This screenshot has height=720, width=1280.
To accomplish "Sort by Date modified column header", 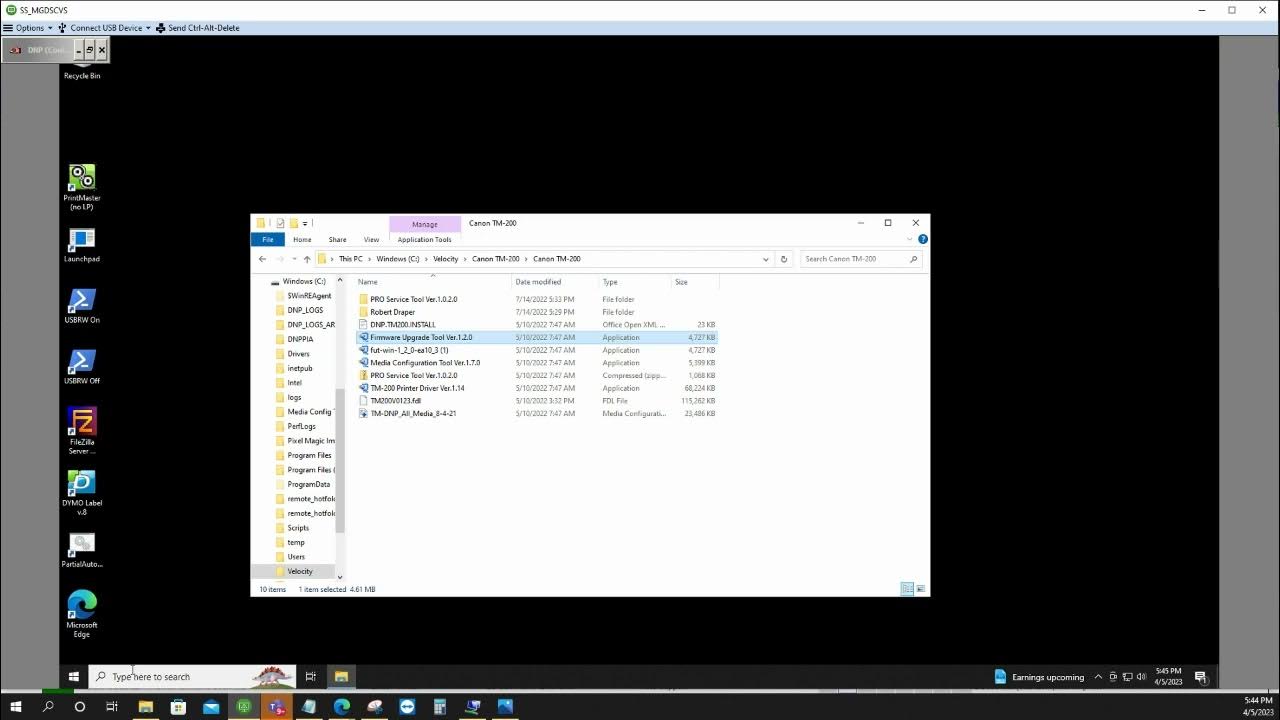I will click(x=538, y=282).
